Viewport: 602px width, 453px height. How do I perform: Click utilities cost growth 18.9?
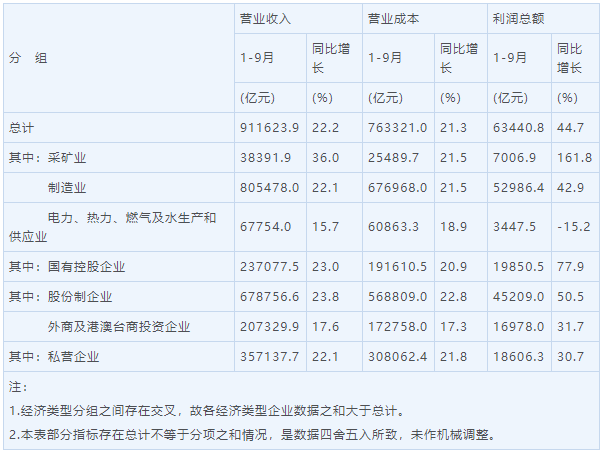tap(453, 226)
